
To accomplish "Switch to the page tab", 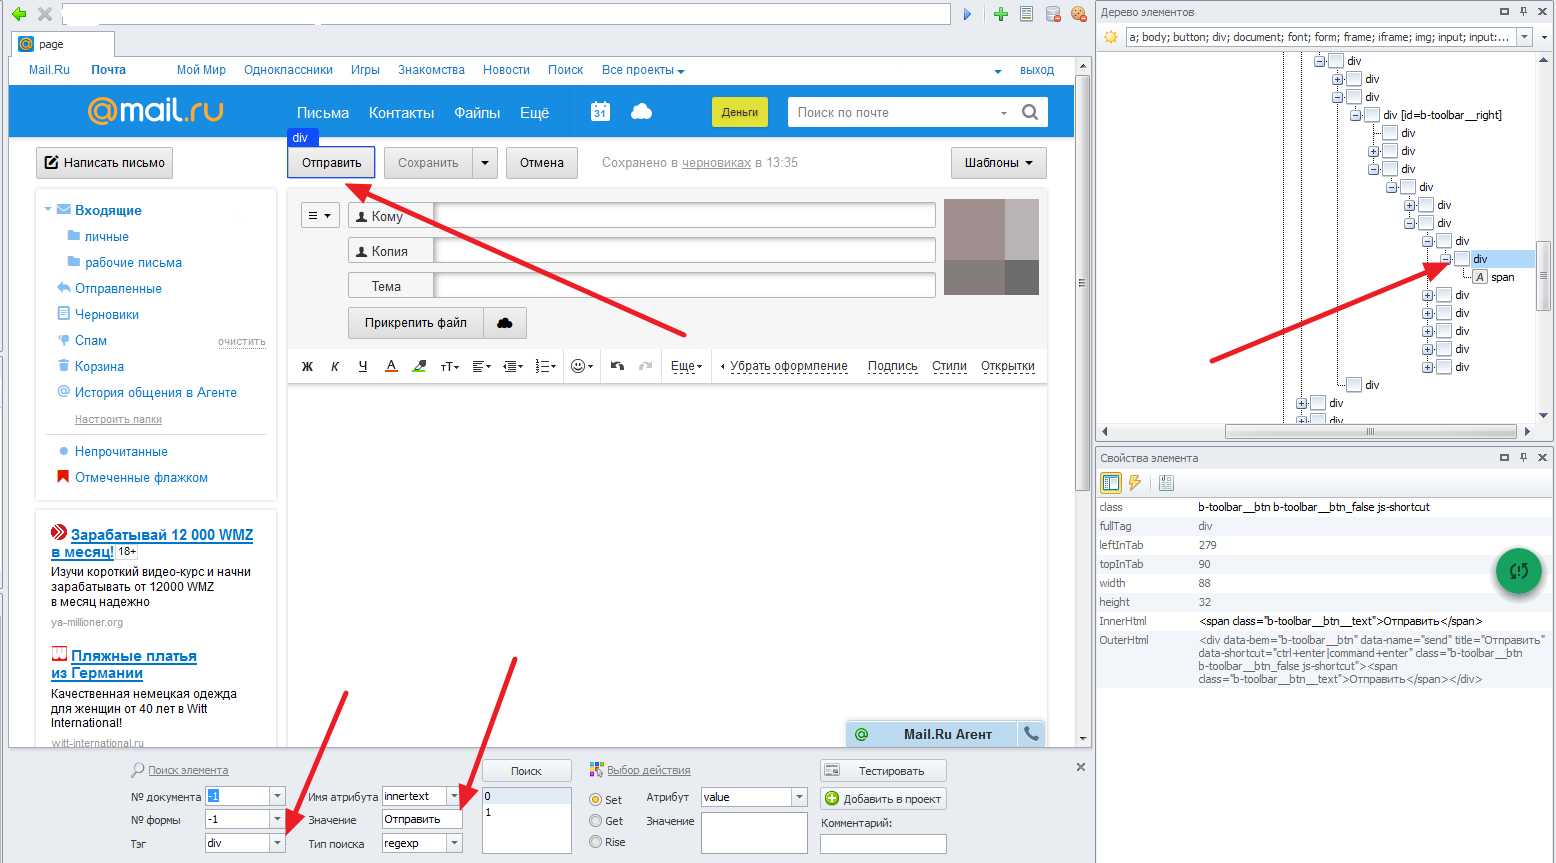I will [63, 44].
